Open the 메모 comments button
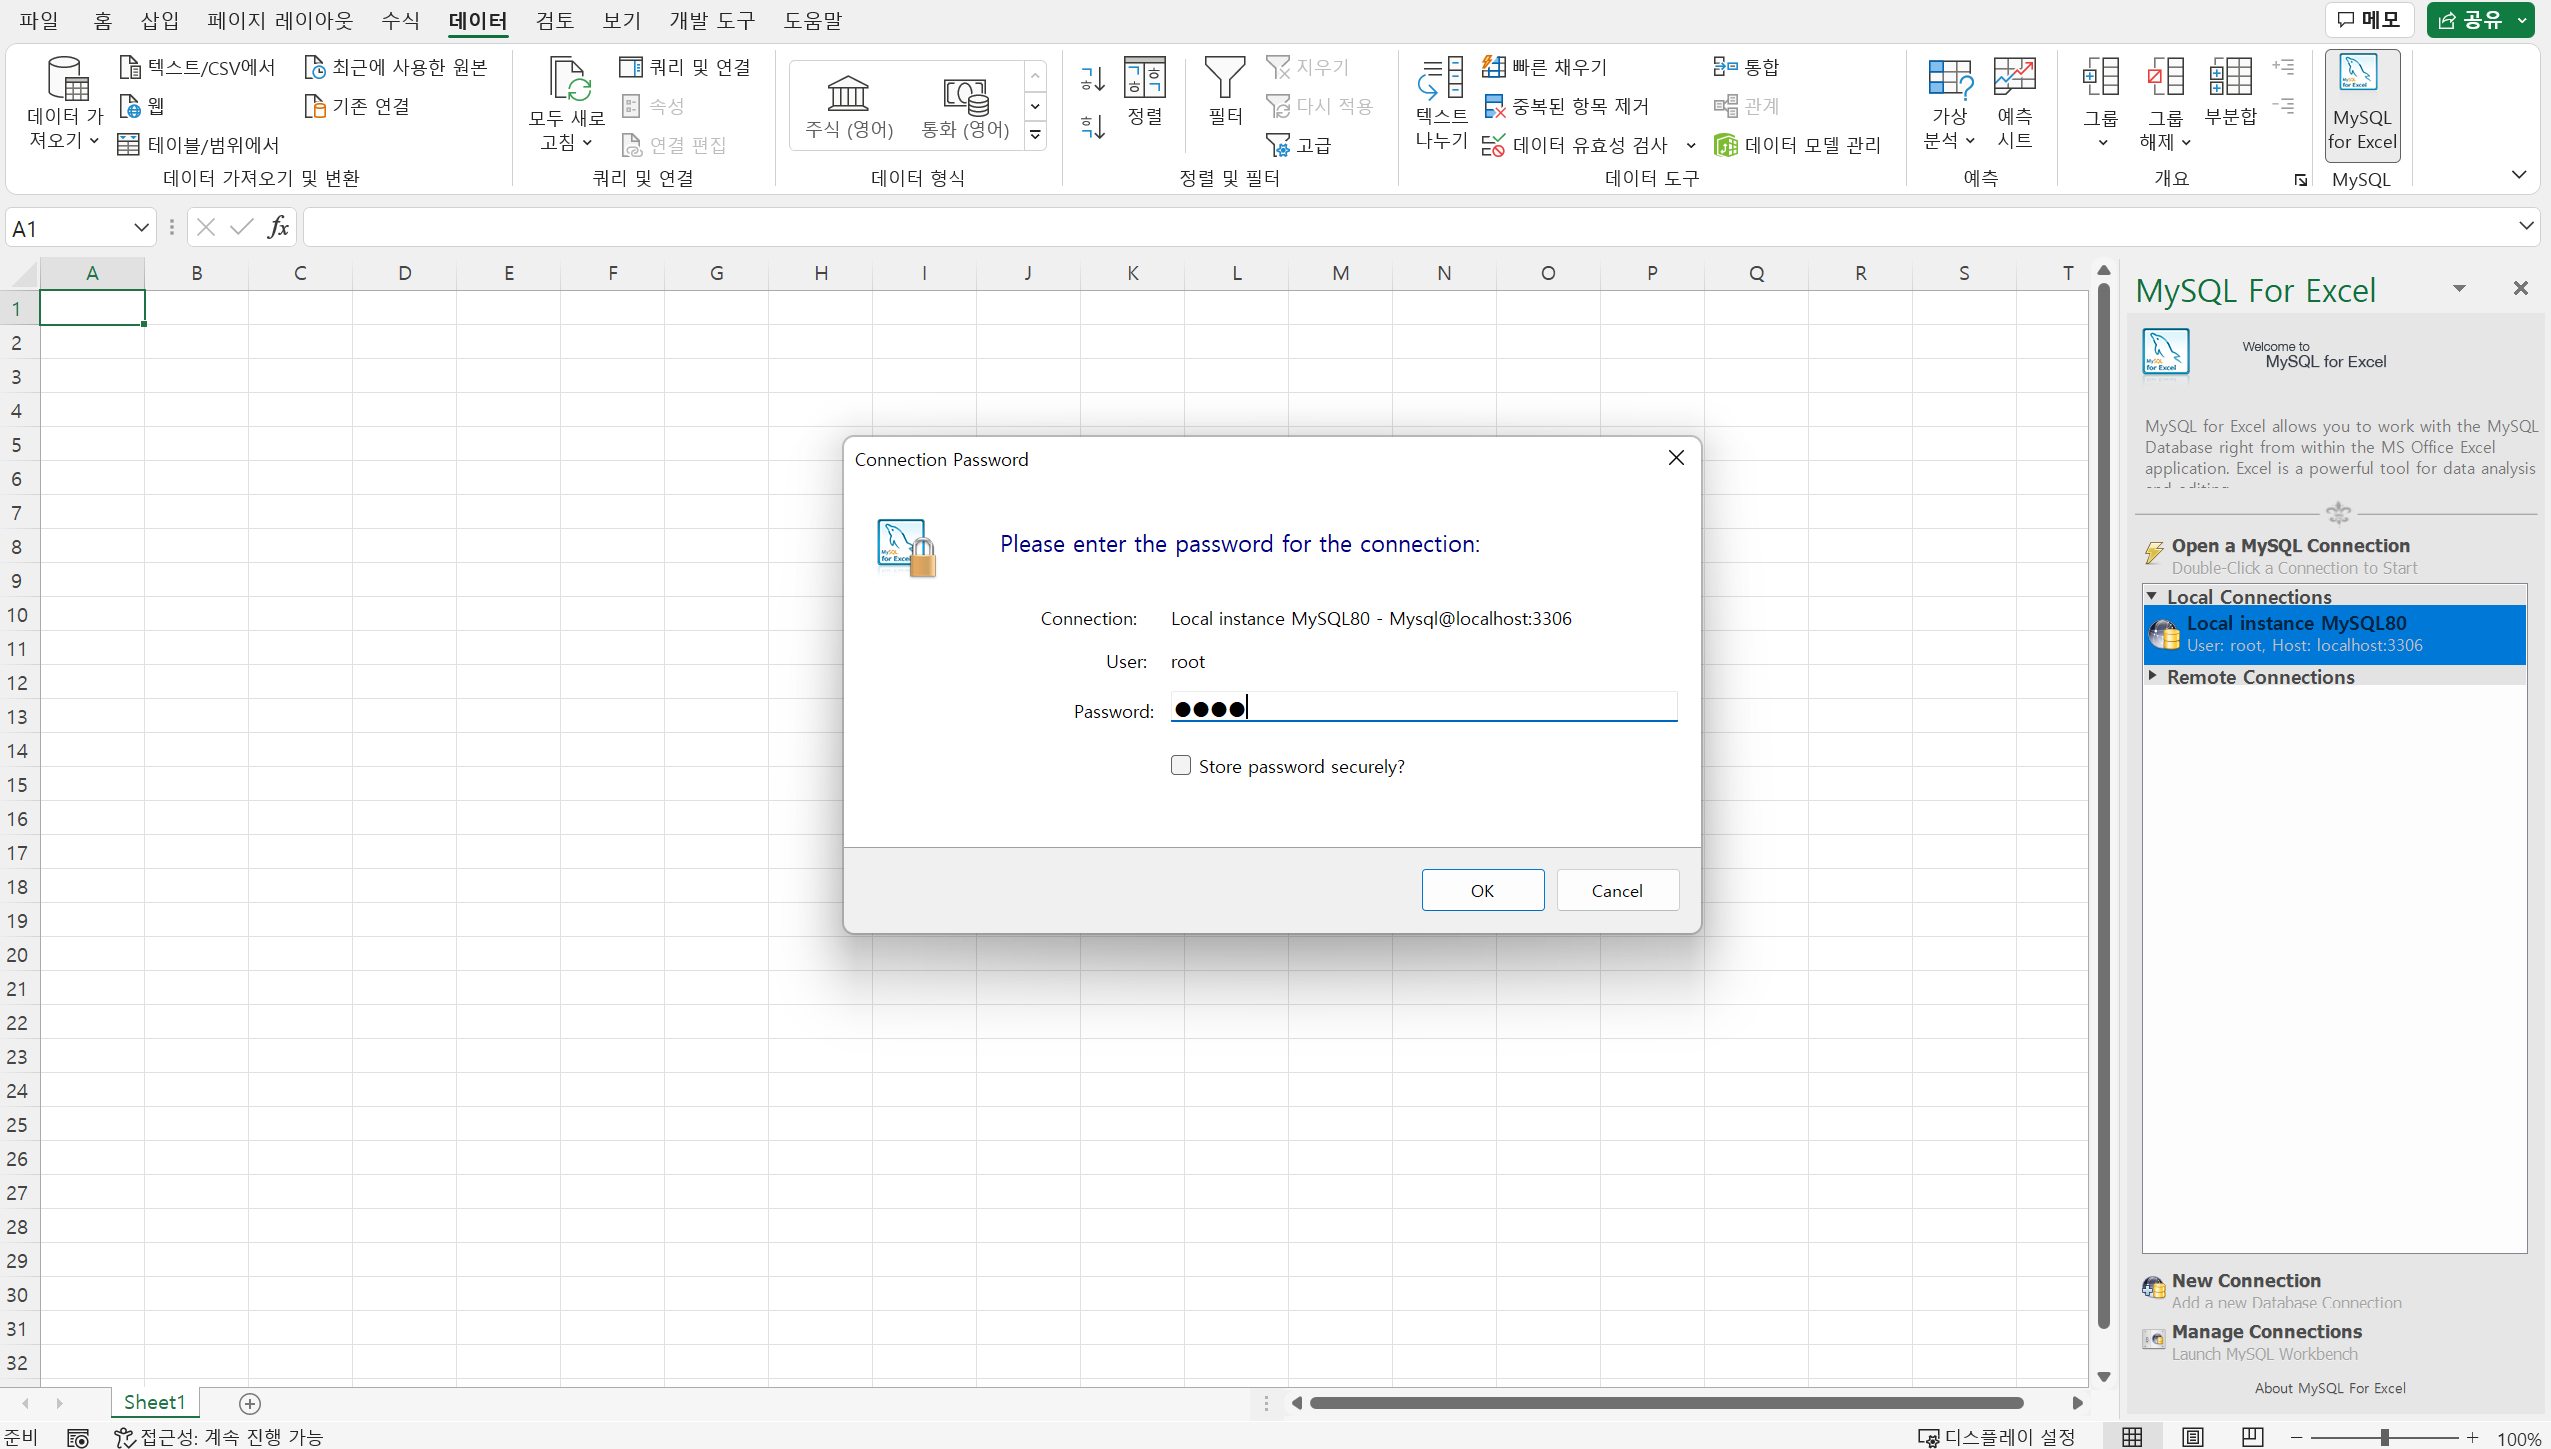 [2368, 20]
